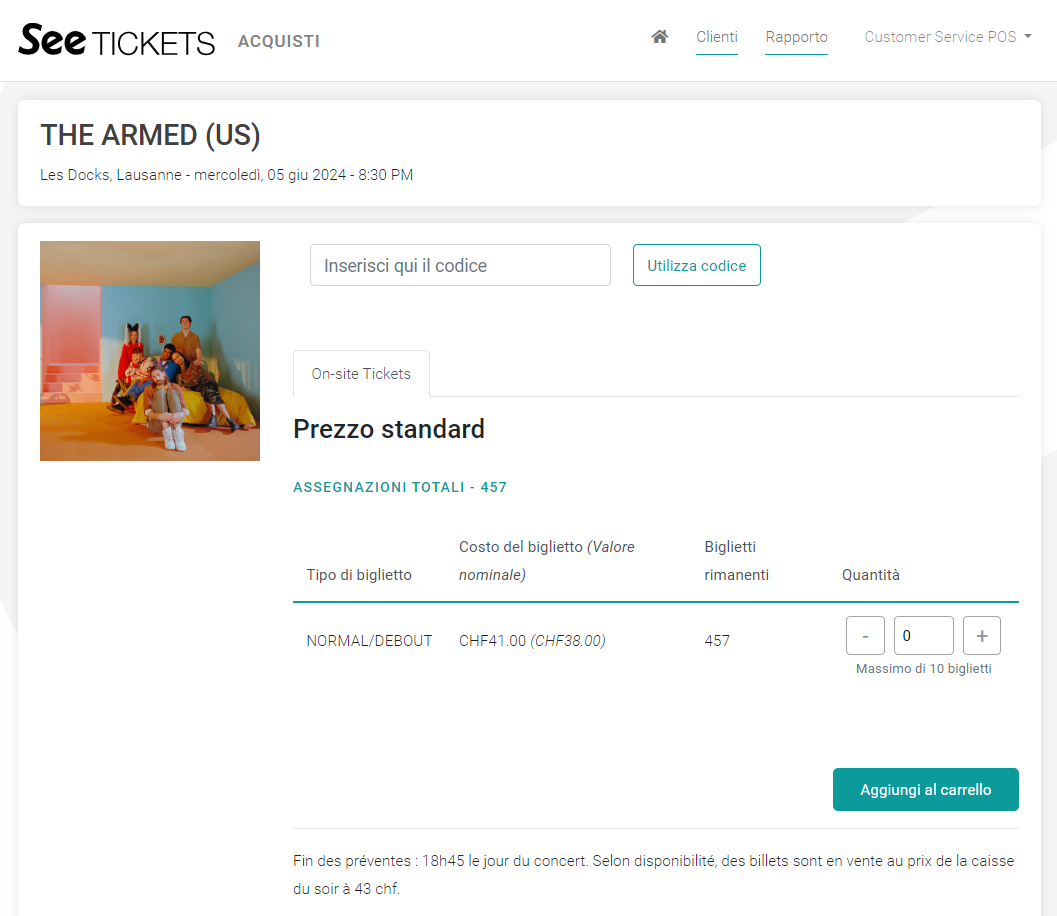The height and width of the screenshot is (916, 1057).
Task: Click the THE ARMED (US) event title
Action: [x=150, y=136]
